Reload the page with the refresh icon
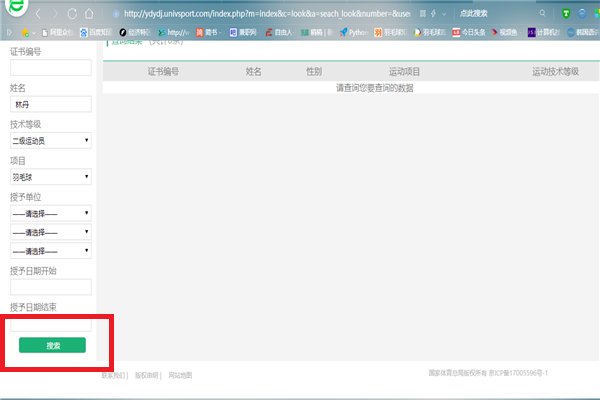 click(x=72, y=14)
